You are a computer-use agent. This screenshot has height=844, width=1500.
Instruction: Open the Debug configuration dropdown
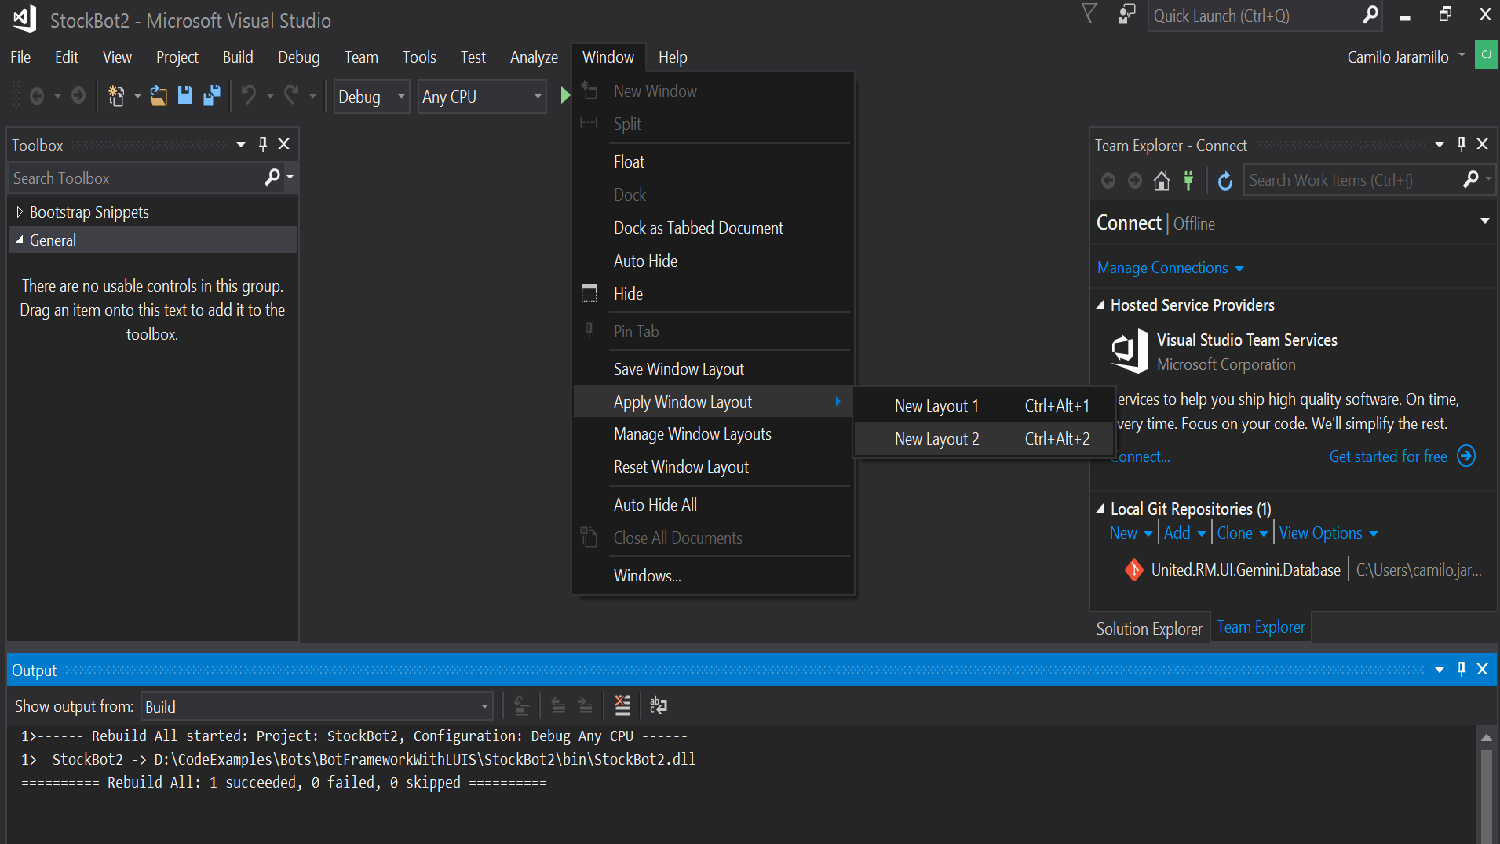click(372, 96)
